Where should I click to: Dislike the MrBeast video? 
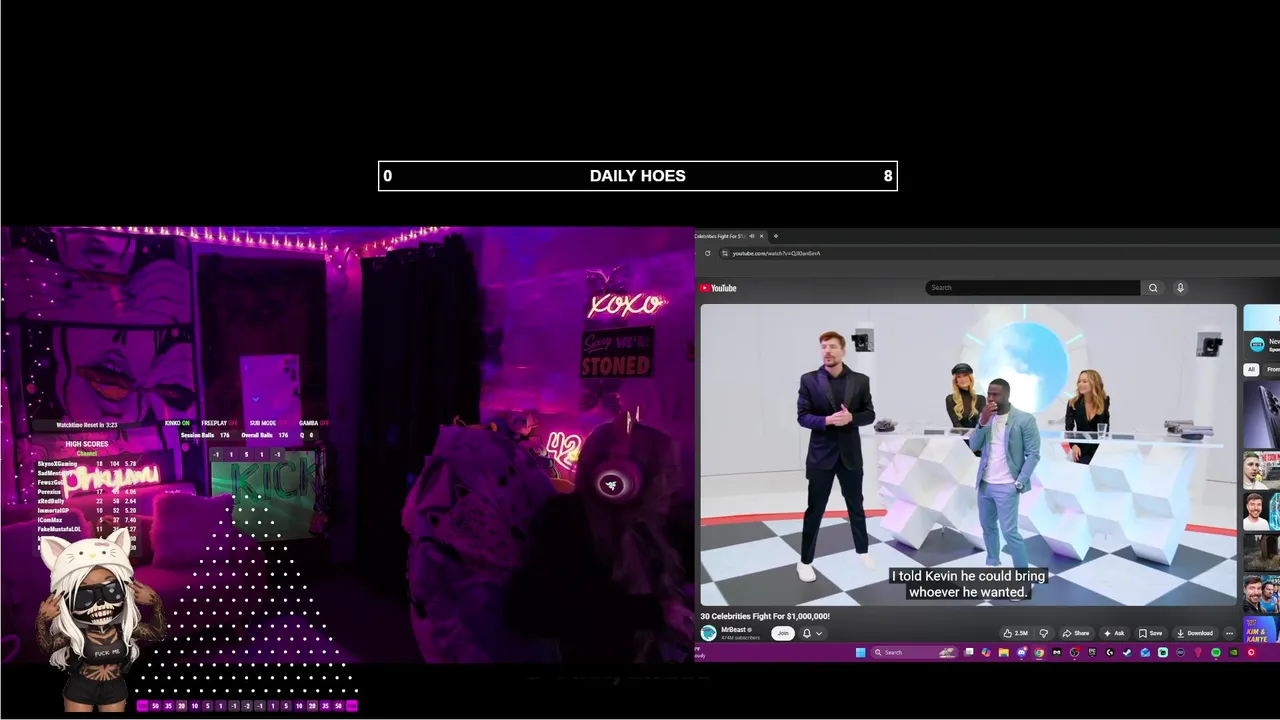pos(1044,633)
